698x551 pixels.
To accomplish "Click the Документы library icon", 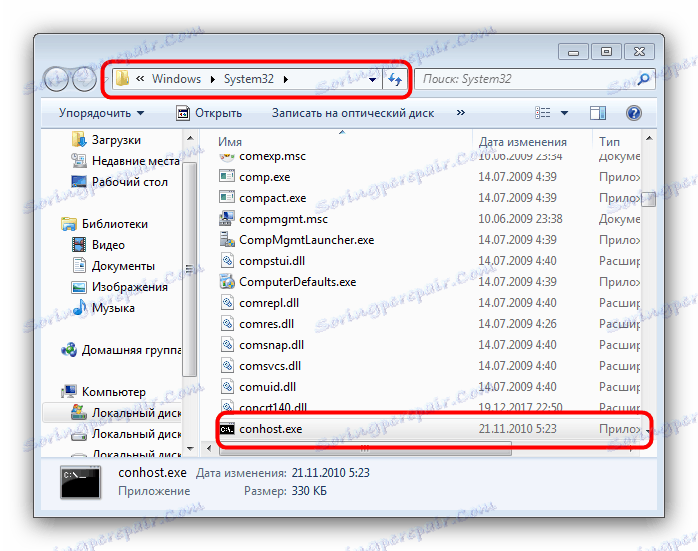I will pyautogui.click(x=79, y=265).
